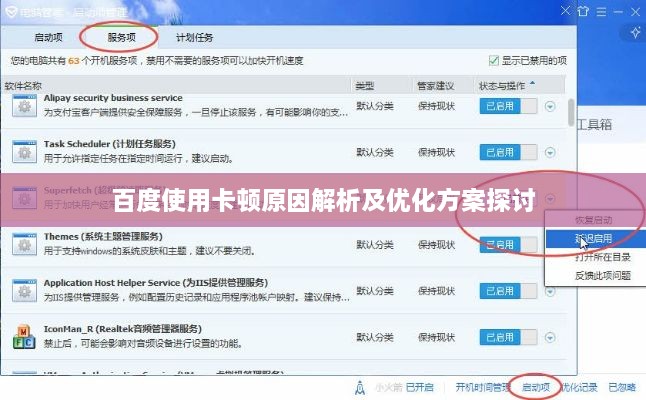Open the 已忽略 list link

click(x=622, y=387)
